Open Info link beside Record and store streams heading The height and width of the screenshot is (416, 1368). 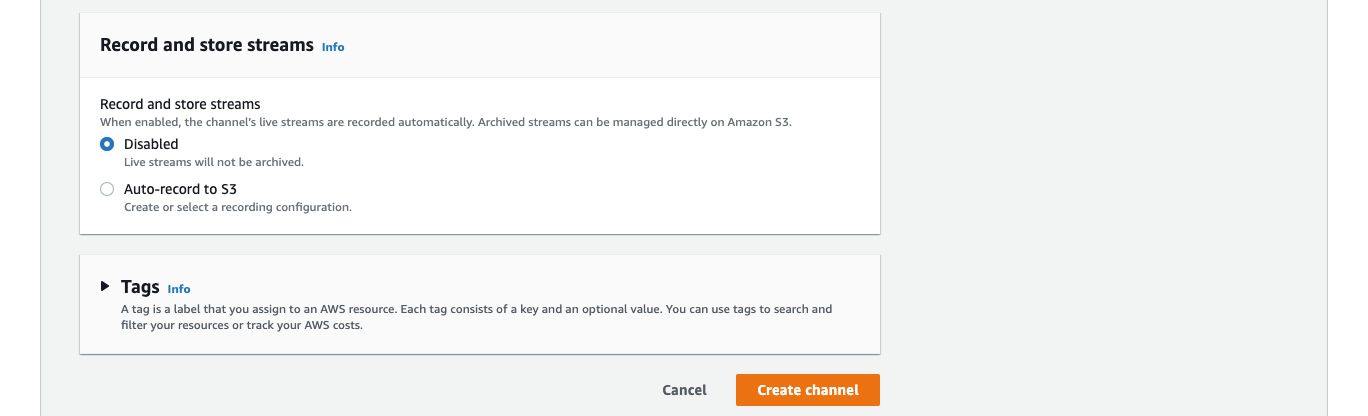tap(333, 47)
